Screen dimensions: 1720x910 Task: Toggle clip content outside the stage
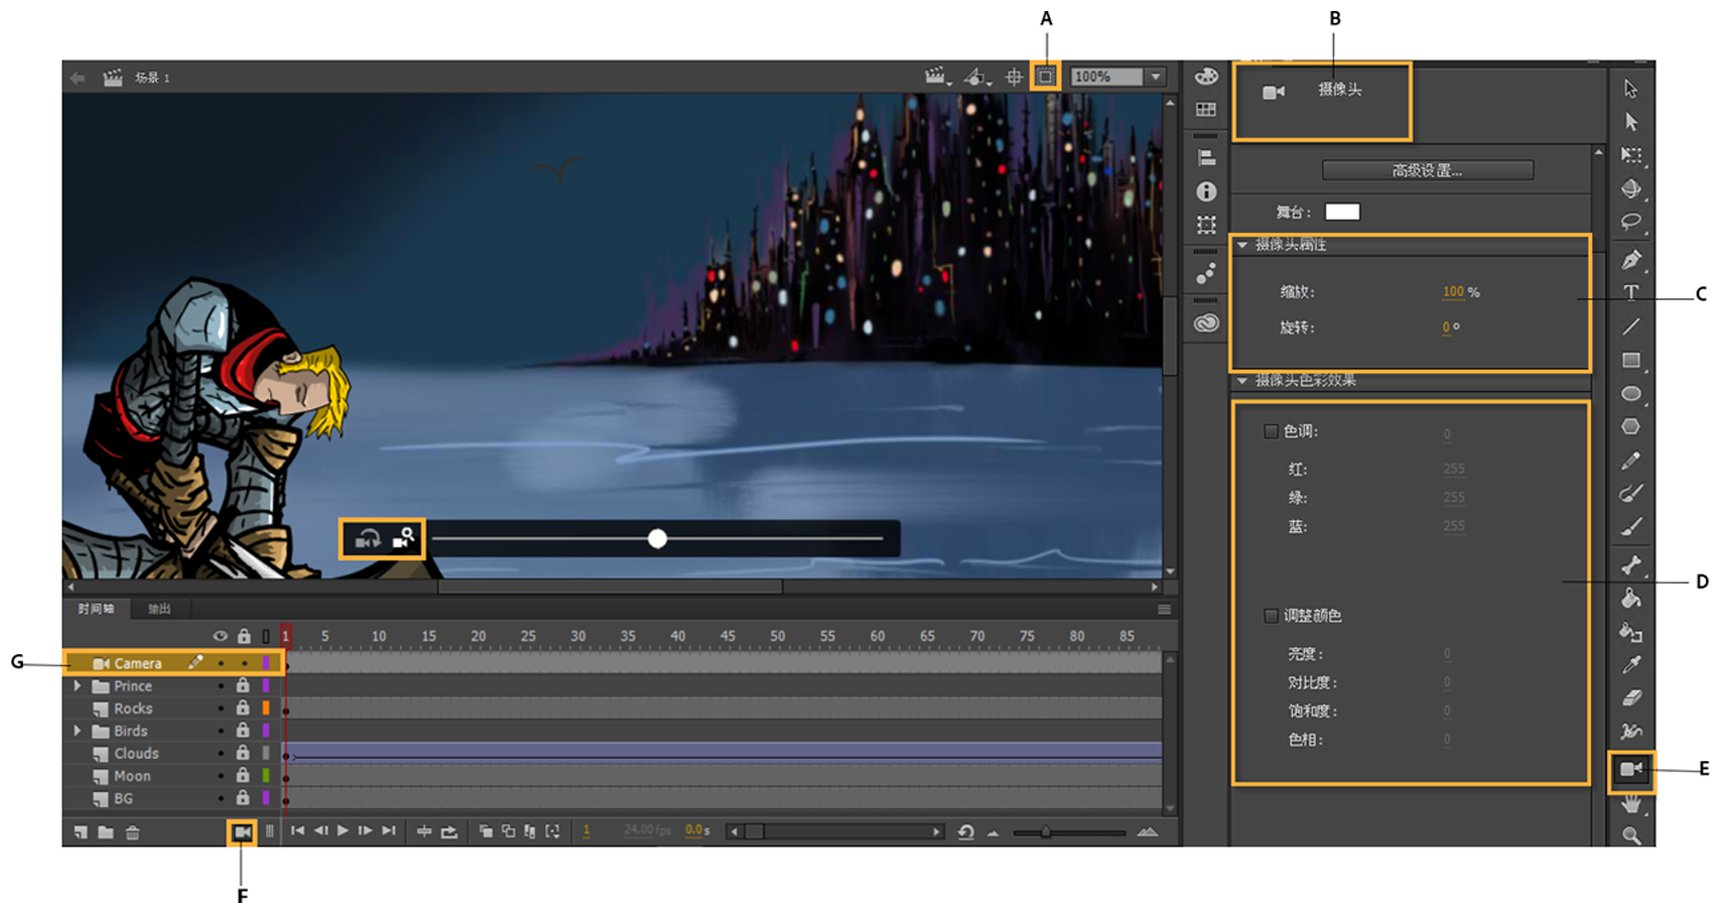1045,76
